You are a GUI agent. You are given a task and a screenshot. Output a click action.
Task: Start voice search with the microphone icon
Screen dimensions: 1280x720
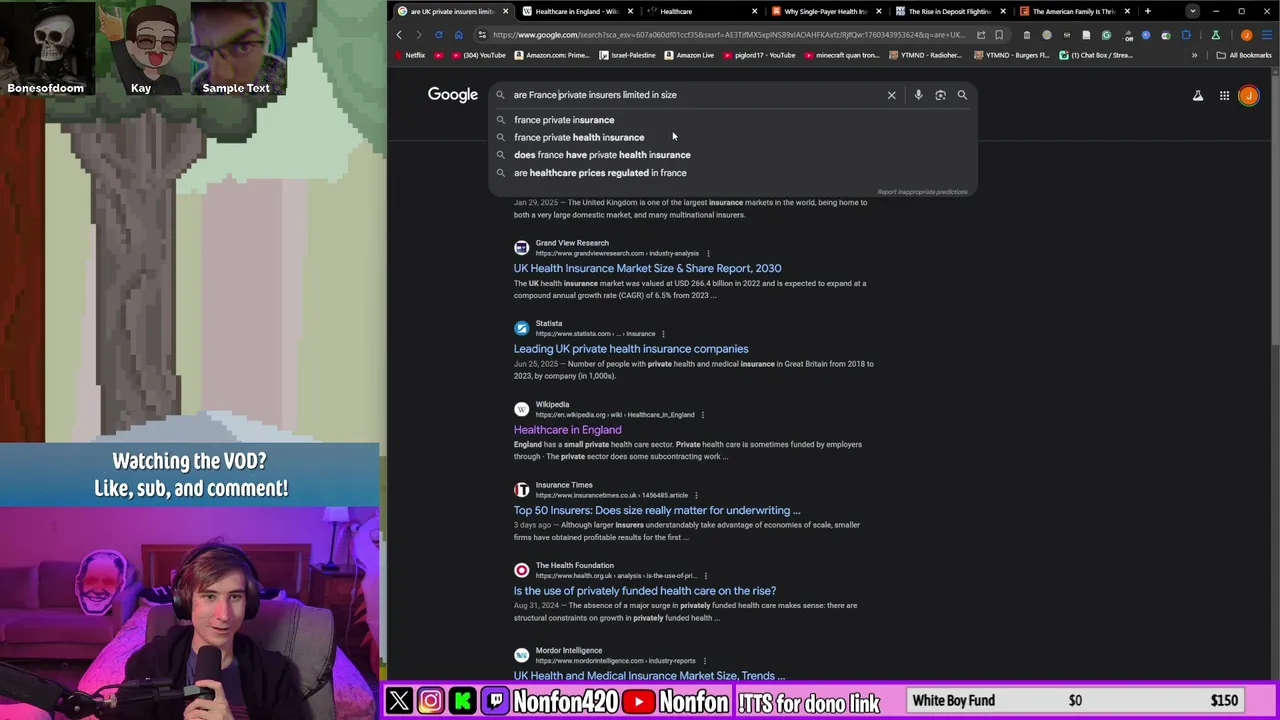(x=918, y=95)
